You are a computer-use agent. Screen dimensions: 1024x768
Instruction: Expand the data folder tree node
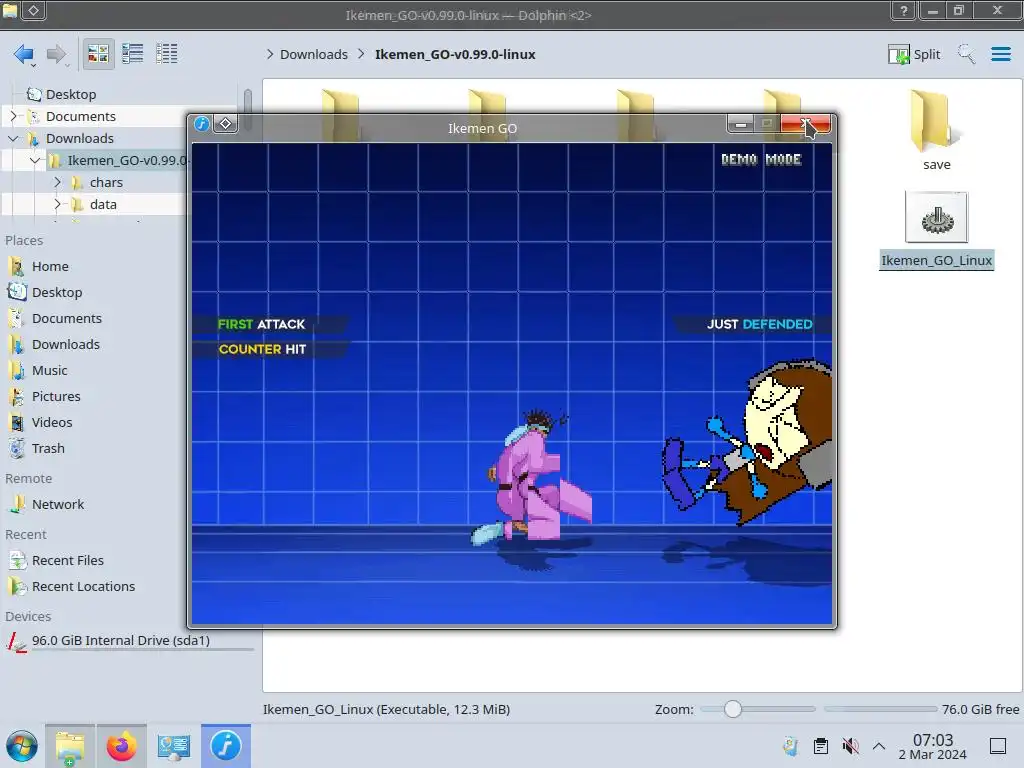pyautogui.click(x=57, y=204)
